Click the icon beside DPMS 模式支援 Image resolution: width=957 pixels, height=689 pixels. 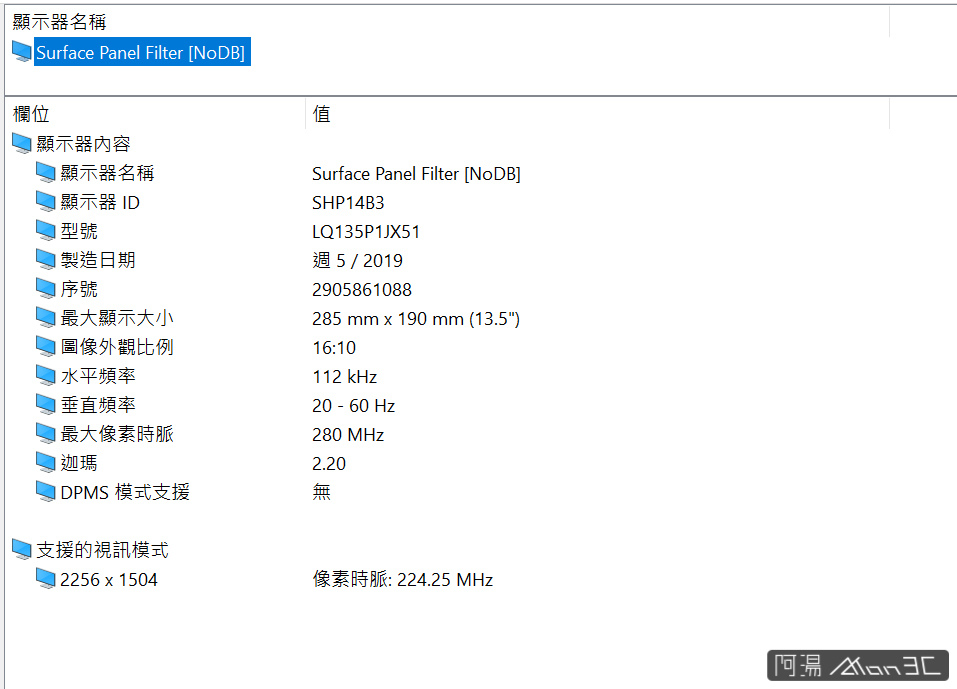pos(46,491)
